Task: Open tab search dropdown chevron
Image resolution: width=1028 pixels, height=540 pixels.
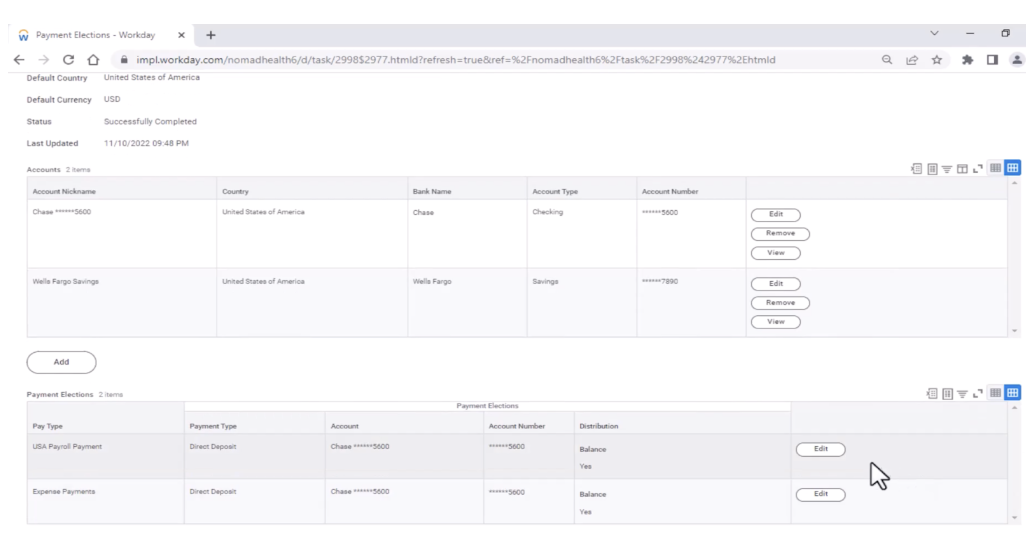Action: (x=934, y=33)
